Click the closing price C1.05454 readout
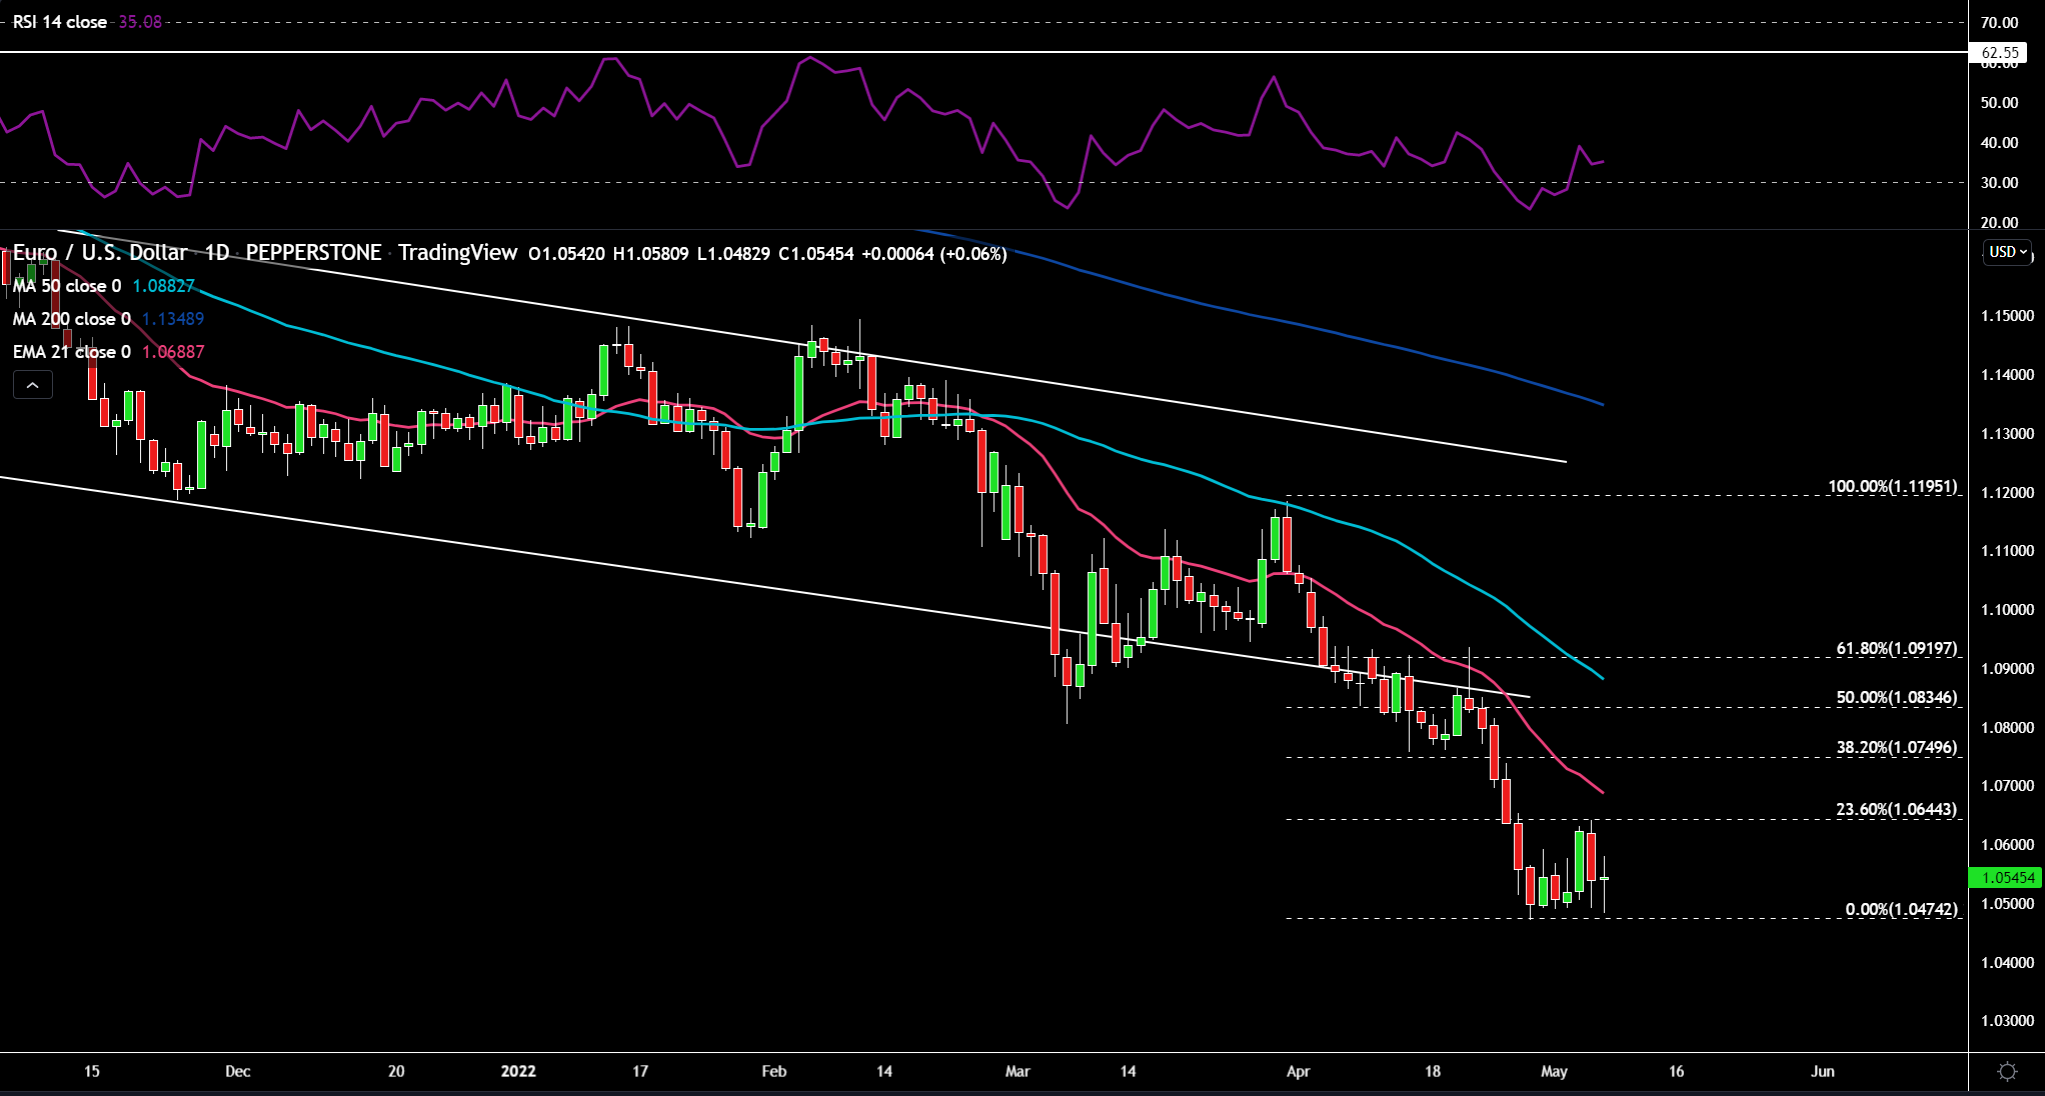Image resolution: width=2045 pixels, height=1096 pixels. (817, 254)
